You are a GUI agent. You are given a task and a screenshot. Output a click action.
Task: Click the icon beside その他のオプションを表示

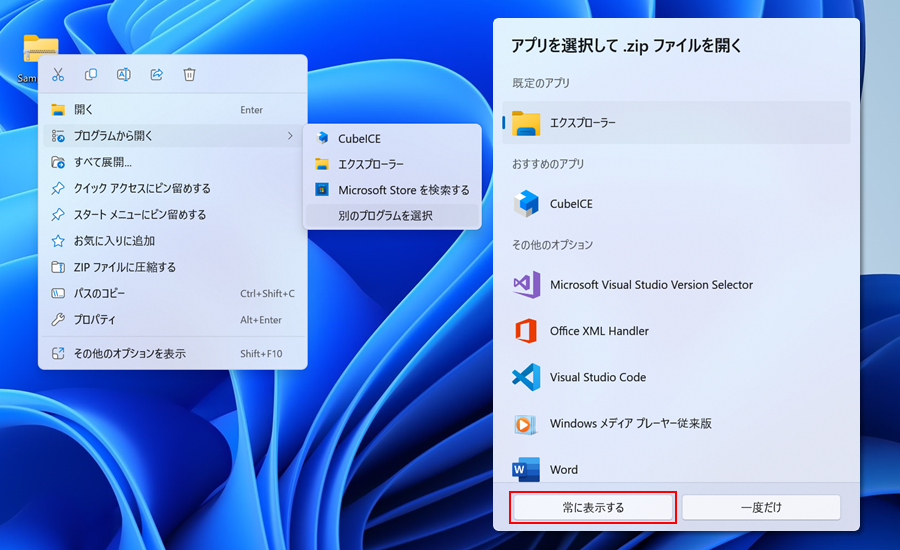point(58,354)
